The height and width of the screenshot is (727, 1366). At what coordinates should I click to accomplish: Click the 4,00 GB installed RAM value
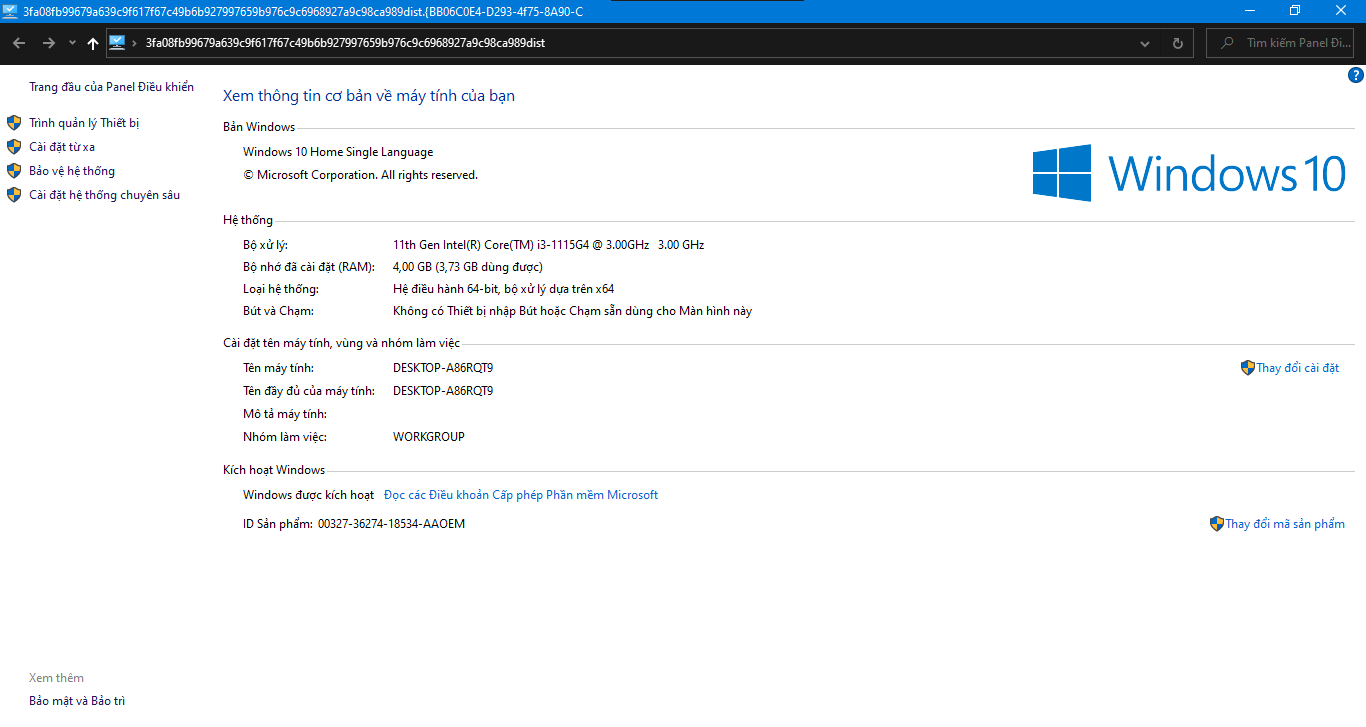click(468, 267)
